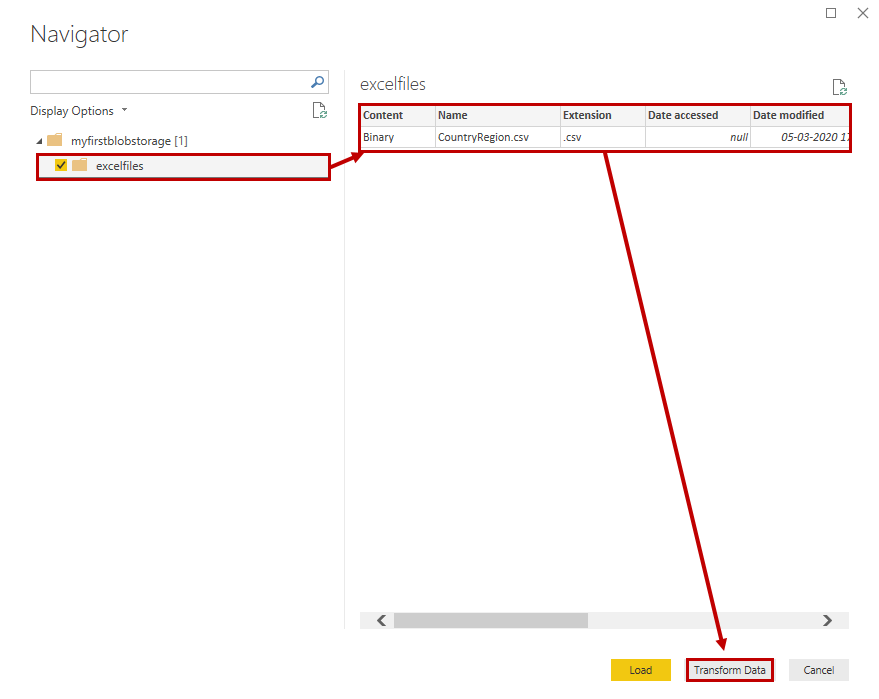This screenshot has width=879, height=699.
Task: Refresh the excelfiles preview icon
Action: [x=839, y=87]
